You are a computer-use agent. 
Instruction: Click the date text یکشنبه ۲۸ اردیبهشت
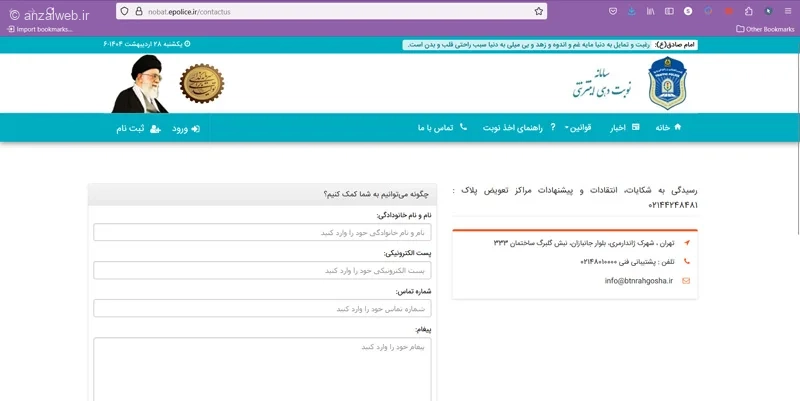[147, 44]
